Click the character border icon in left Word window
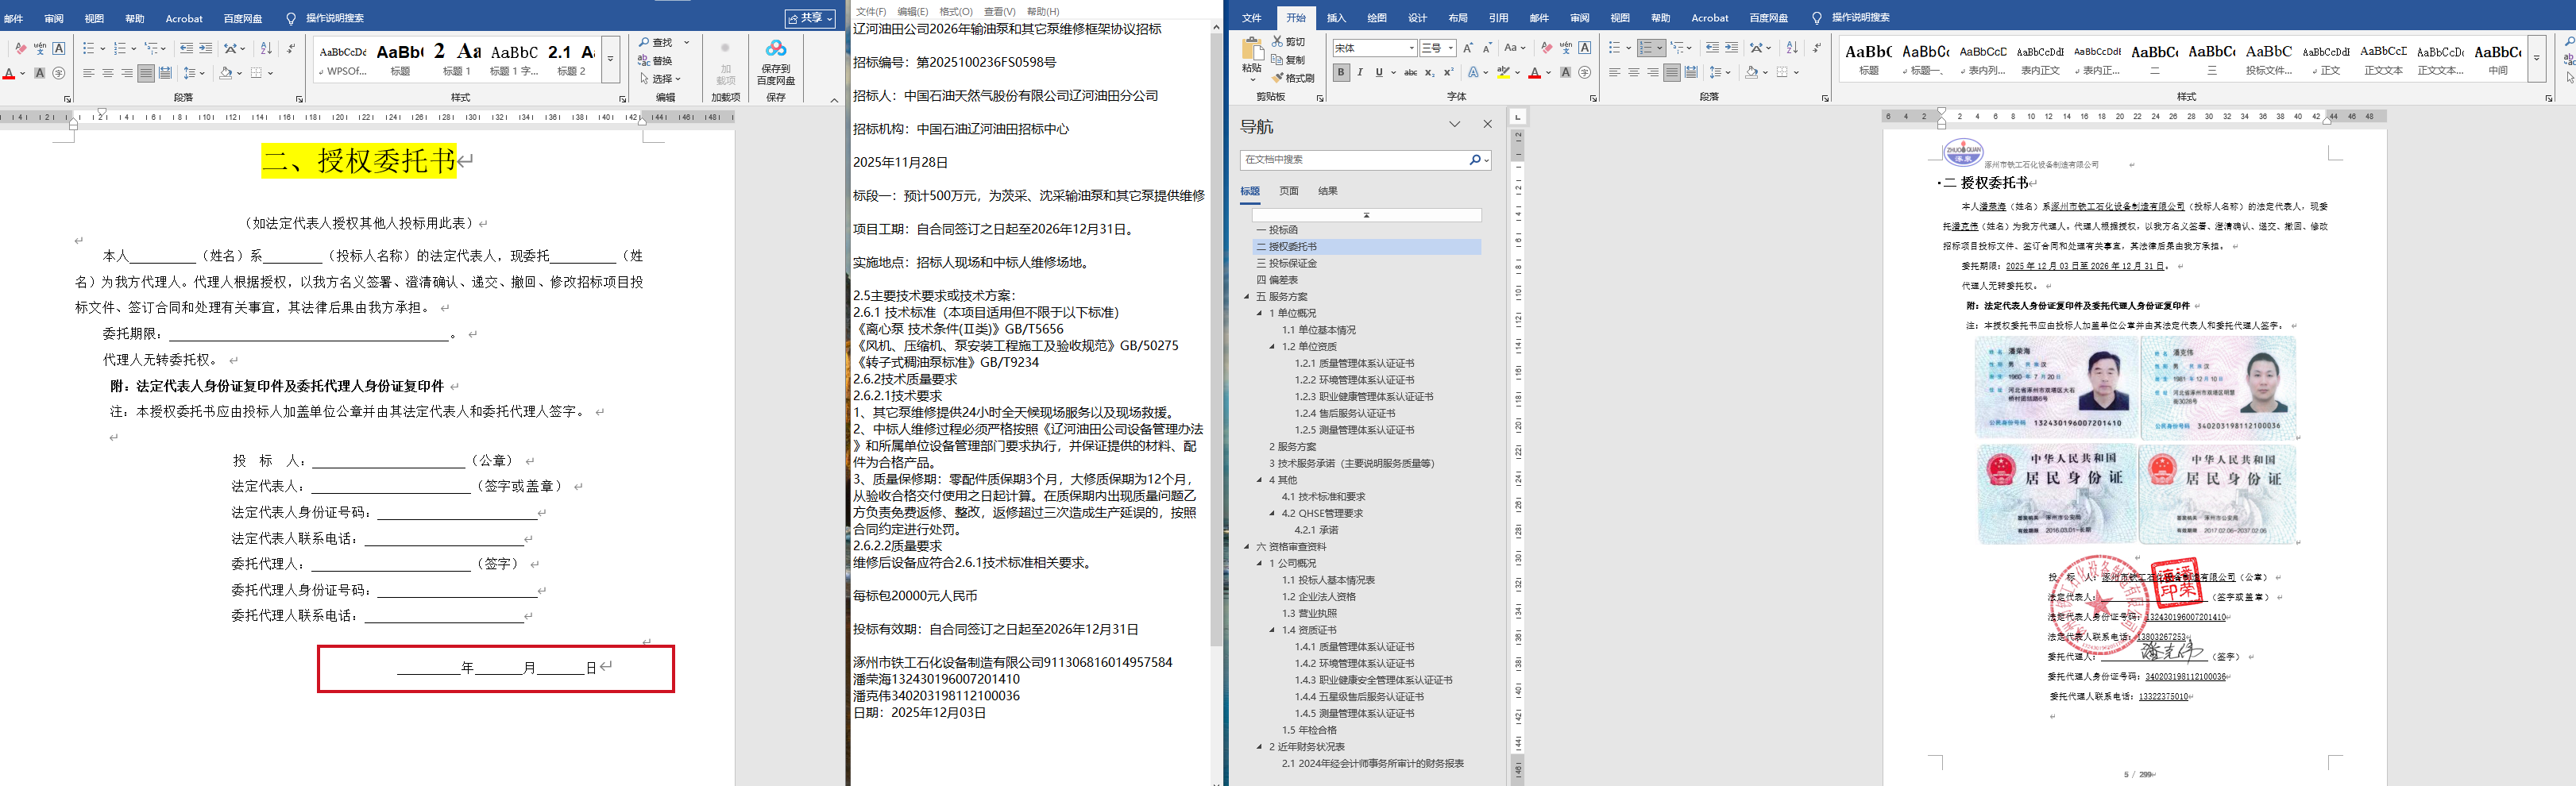Viewport: 2576px width, 786px height. [59, 48]
